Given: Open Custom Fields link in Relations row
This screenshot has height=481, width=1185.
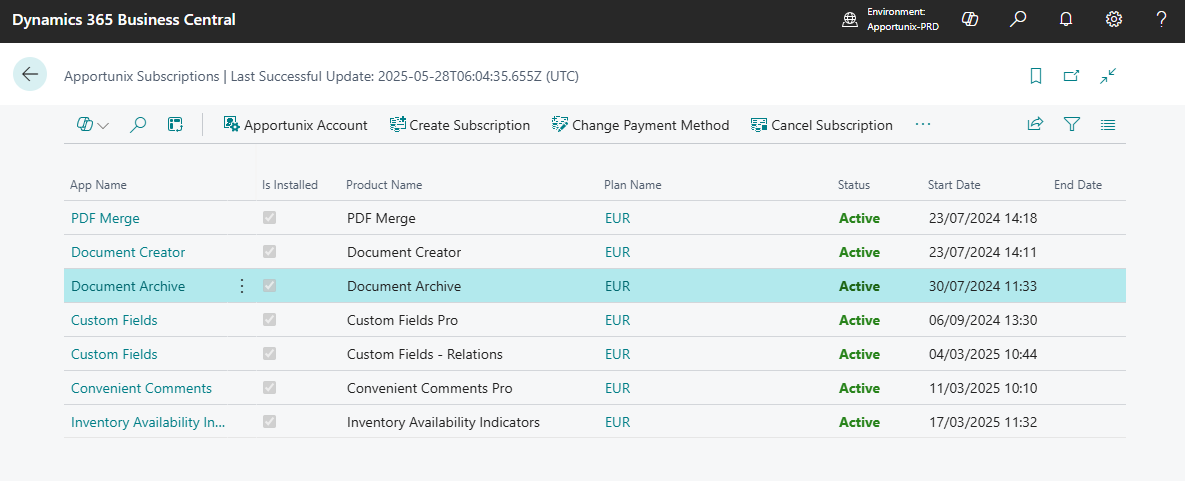Looking at the screenshot, I should point(114,354).
